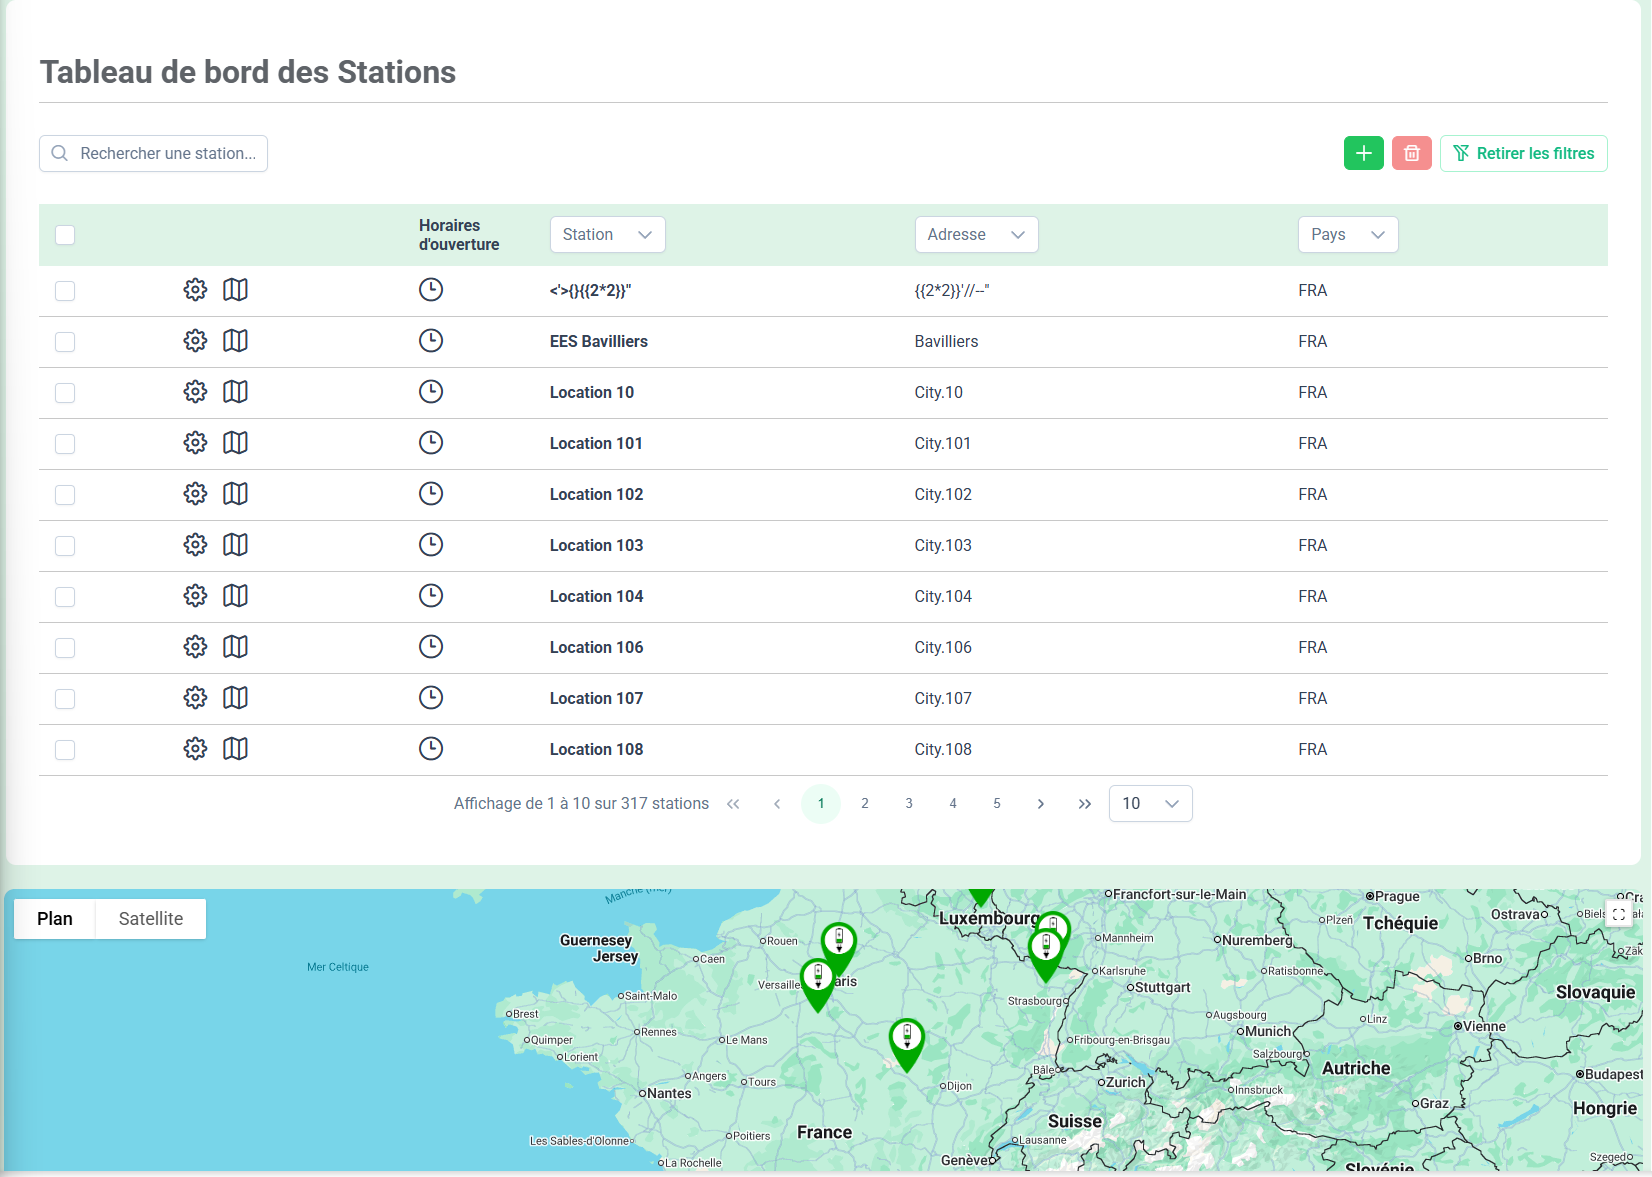The height and width of the screenshot is (1177, 1652).
Task: Click the green add station plus icon
Action: coord(1363,153)
